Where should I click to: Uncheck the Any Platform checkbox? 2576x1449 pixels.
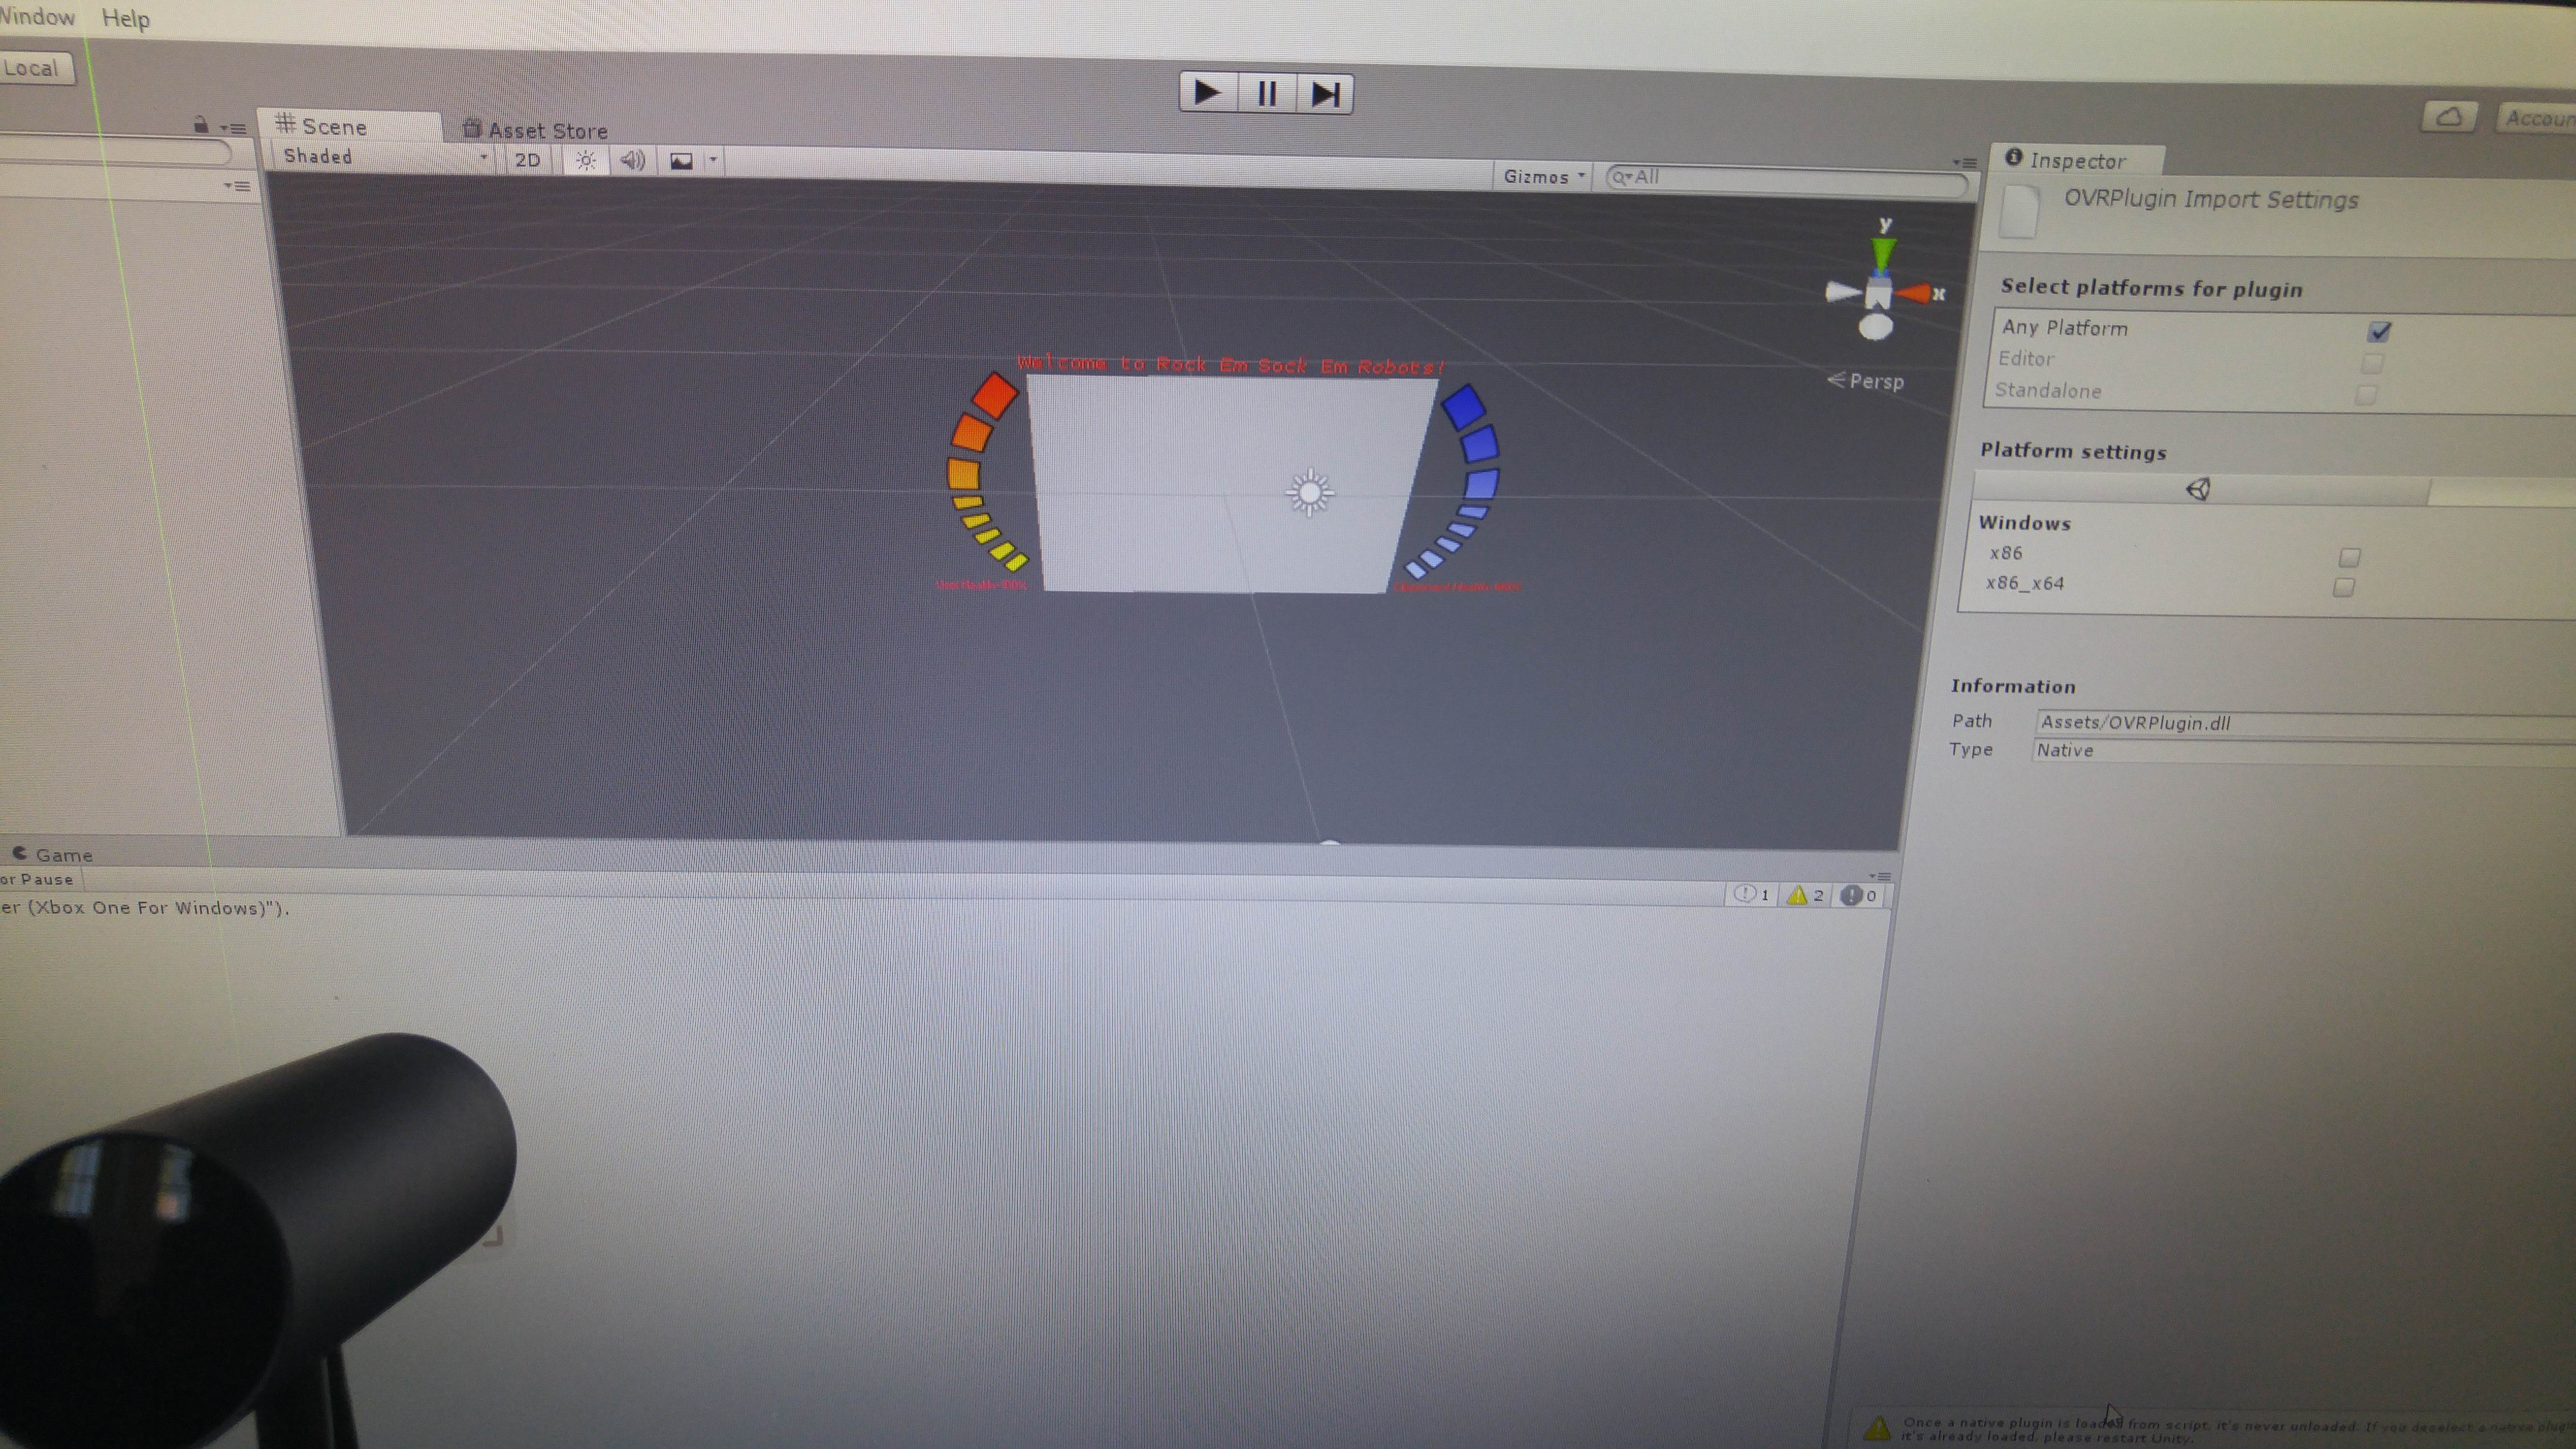(x=2379, y=331)
